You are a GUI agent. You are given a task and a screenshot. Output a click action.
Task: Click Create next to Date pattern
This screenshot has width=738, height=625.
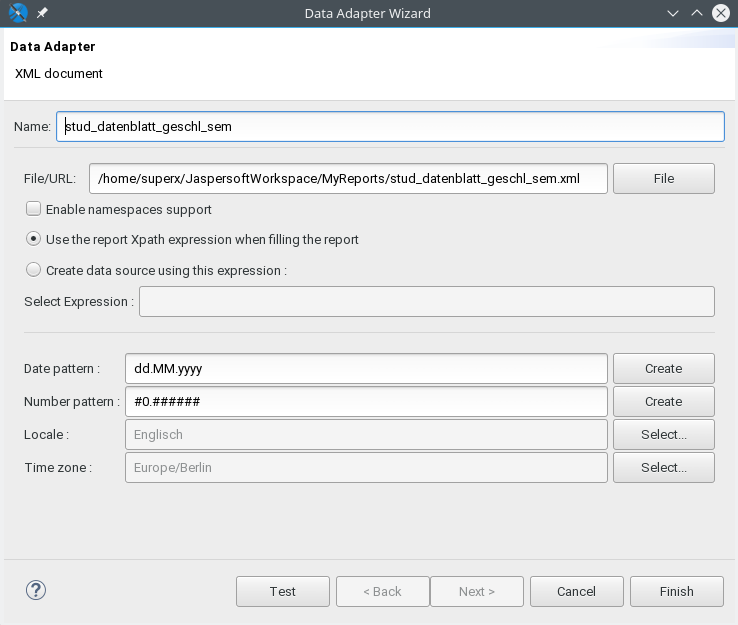coord(664,369)
